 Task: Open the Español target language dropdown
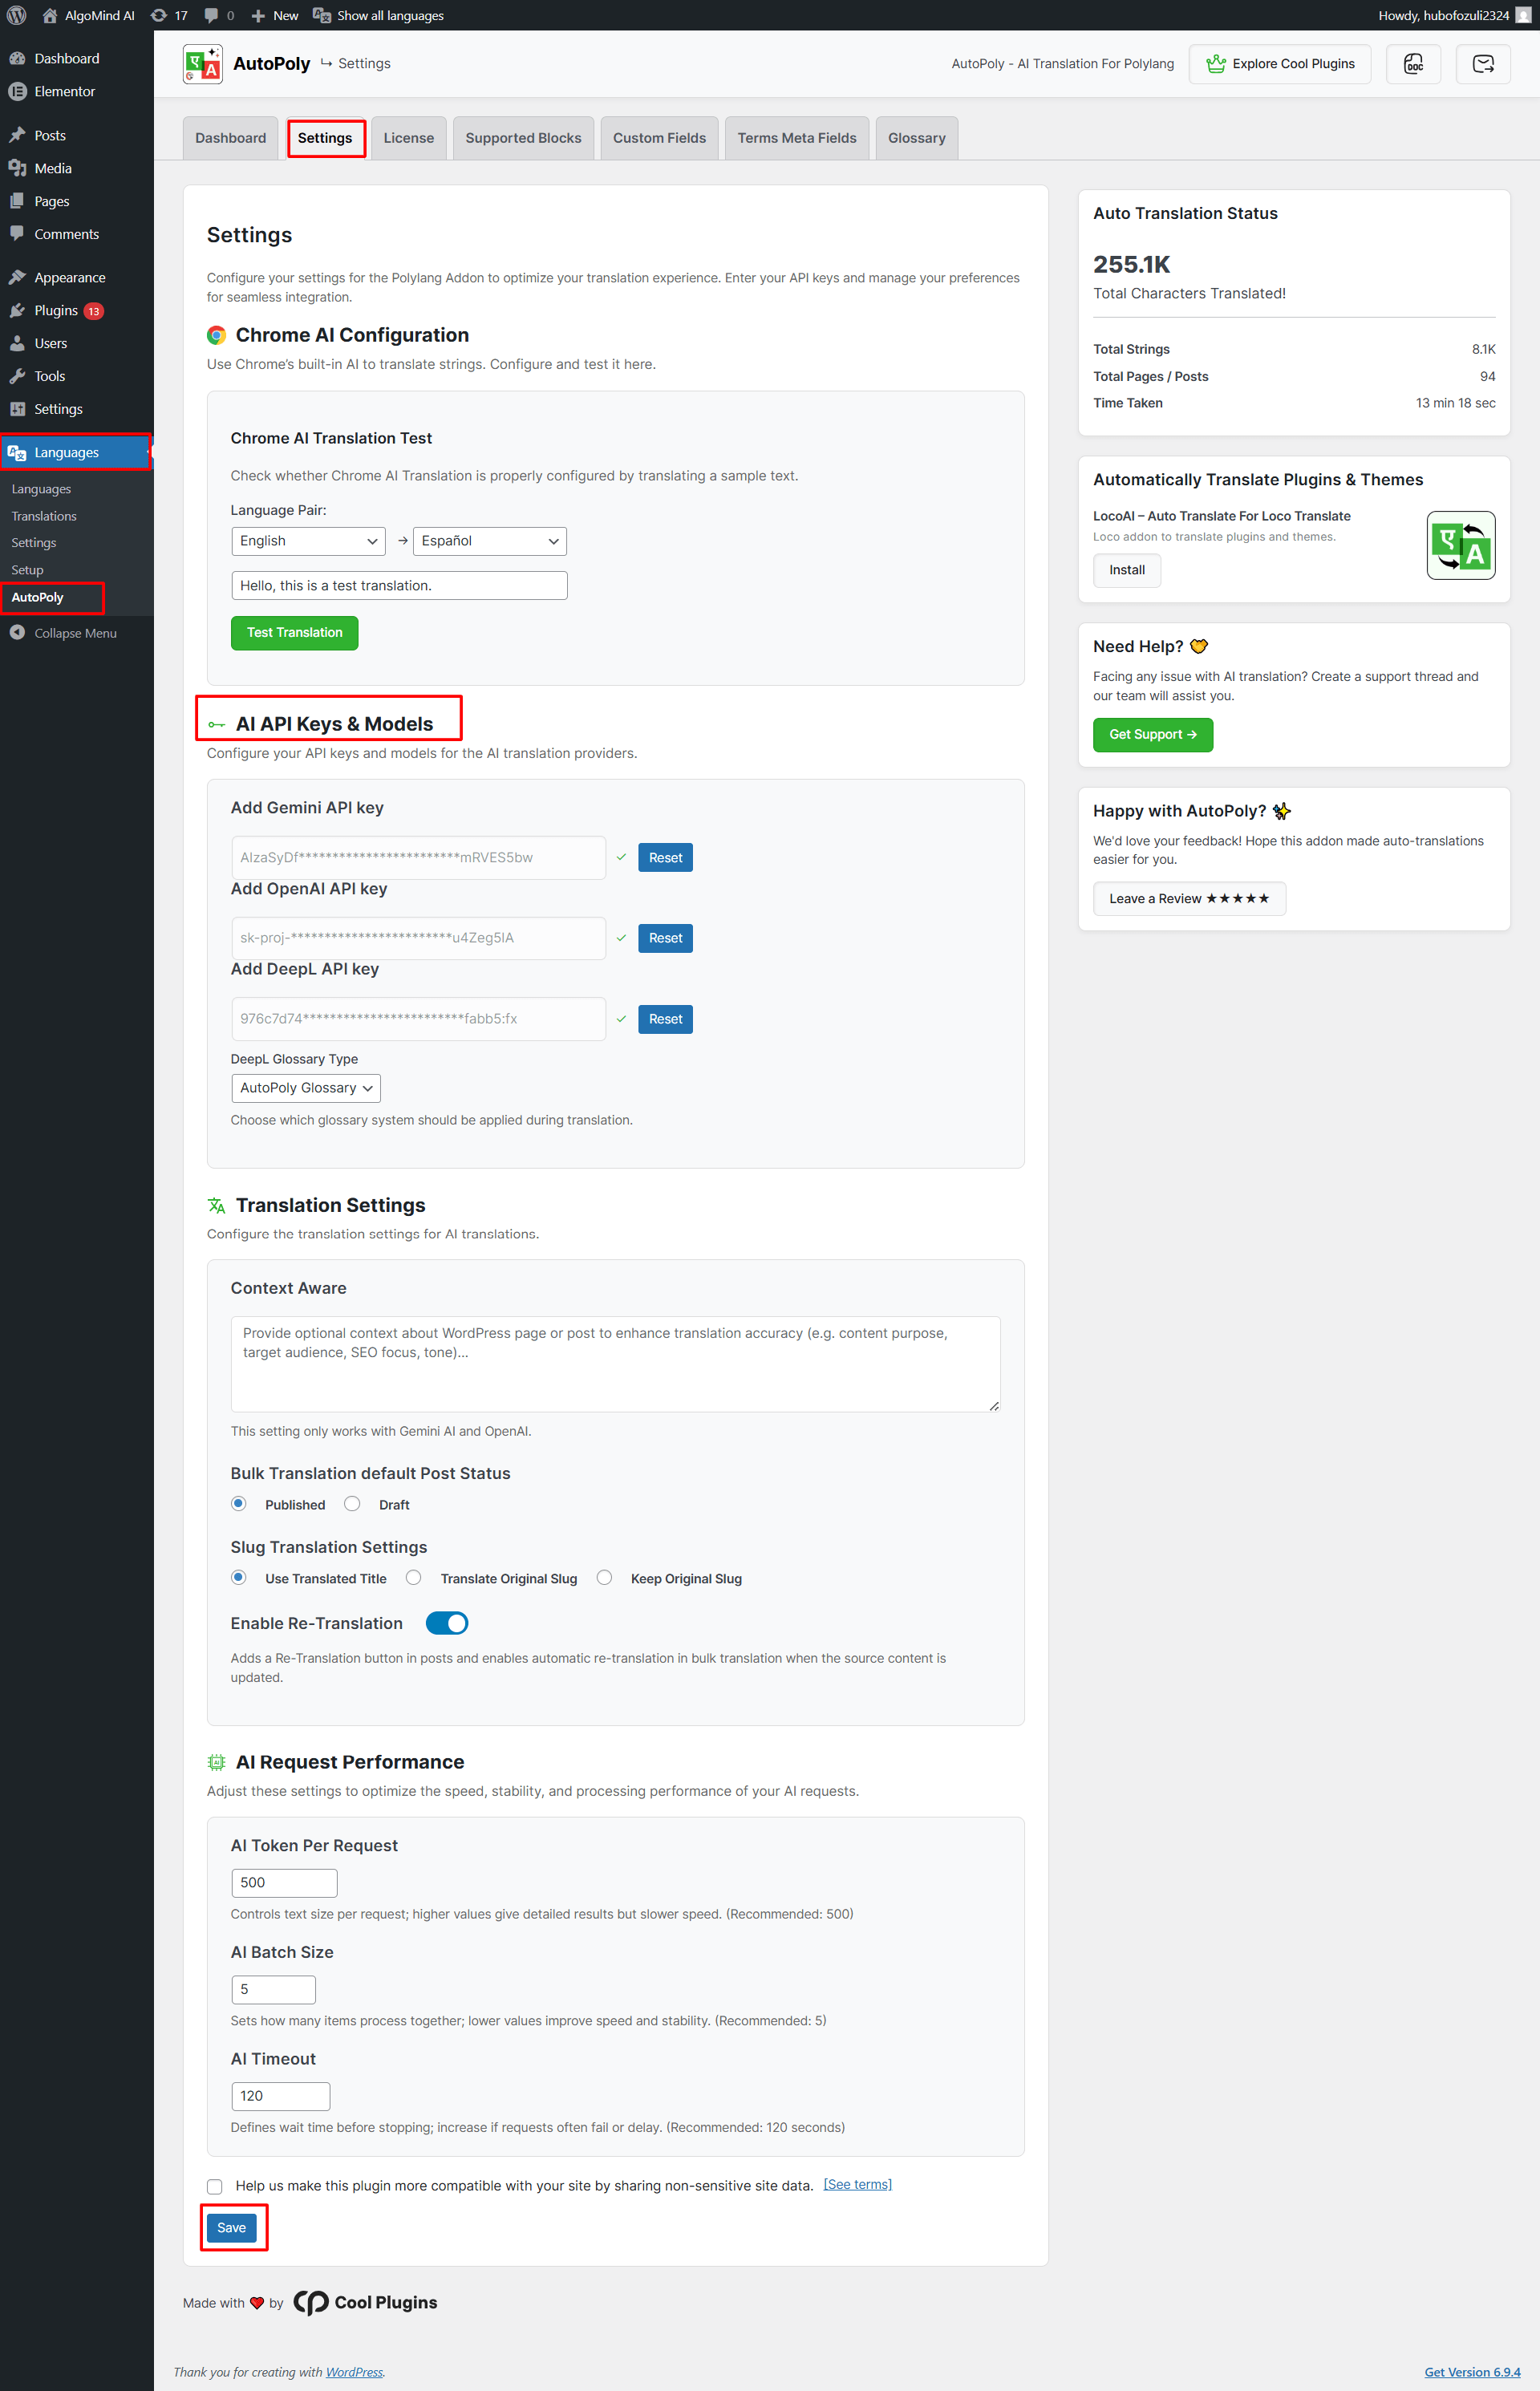(x=489, y=541)
